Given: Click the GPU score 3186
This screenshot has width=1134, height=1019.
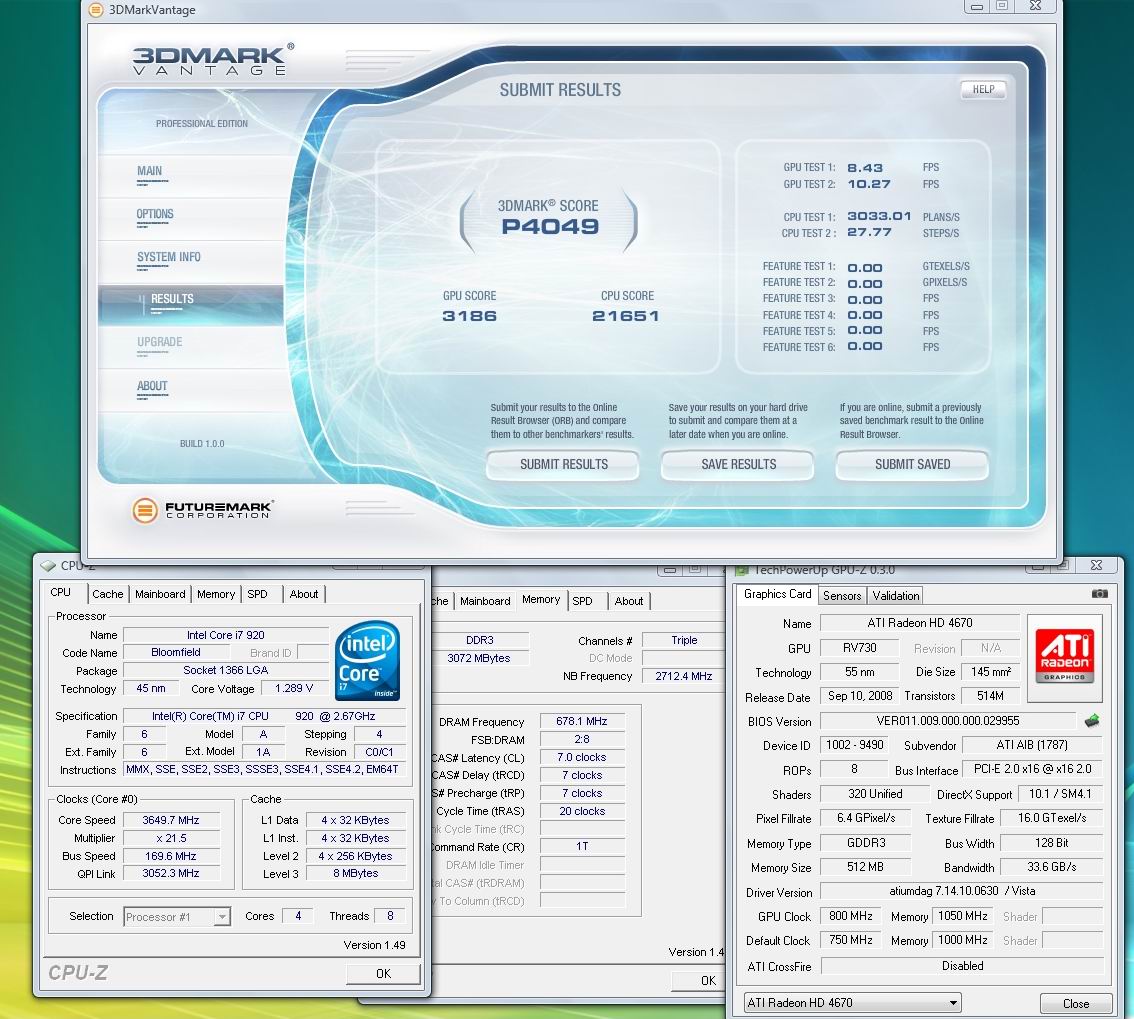Looking at the screenshot, I should point(469,316).
